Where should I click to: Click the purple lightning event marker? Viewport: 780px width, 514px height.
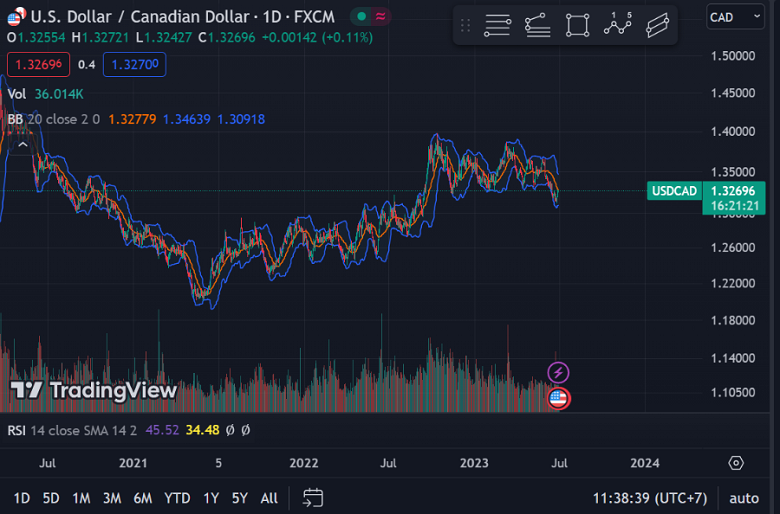558,373
